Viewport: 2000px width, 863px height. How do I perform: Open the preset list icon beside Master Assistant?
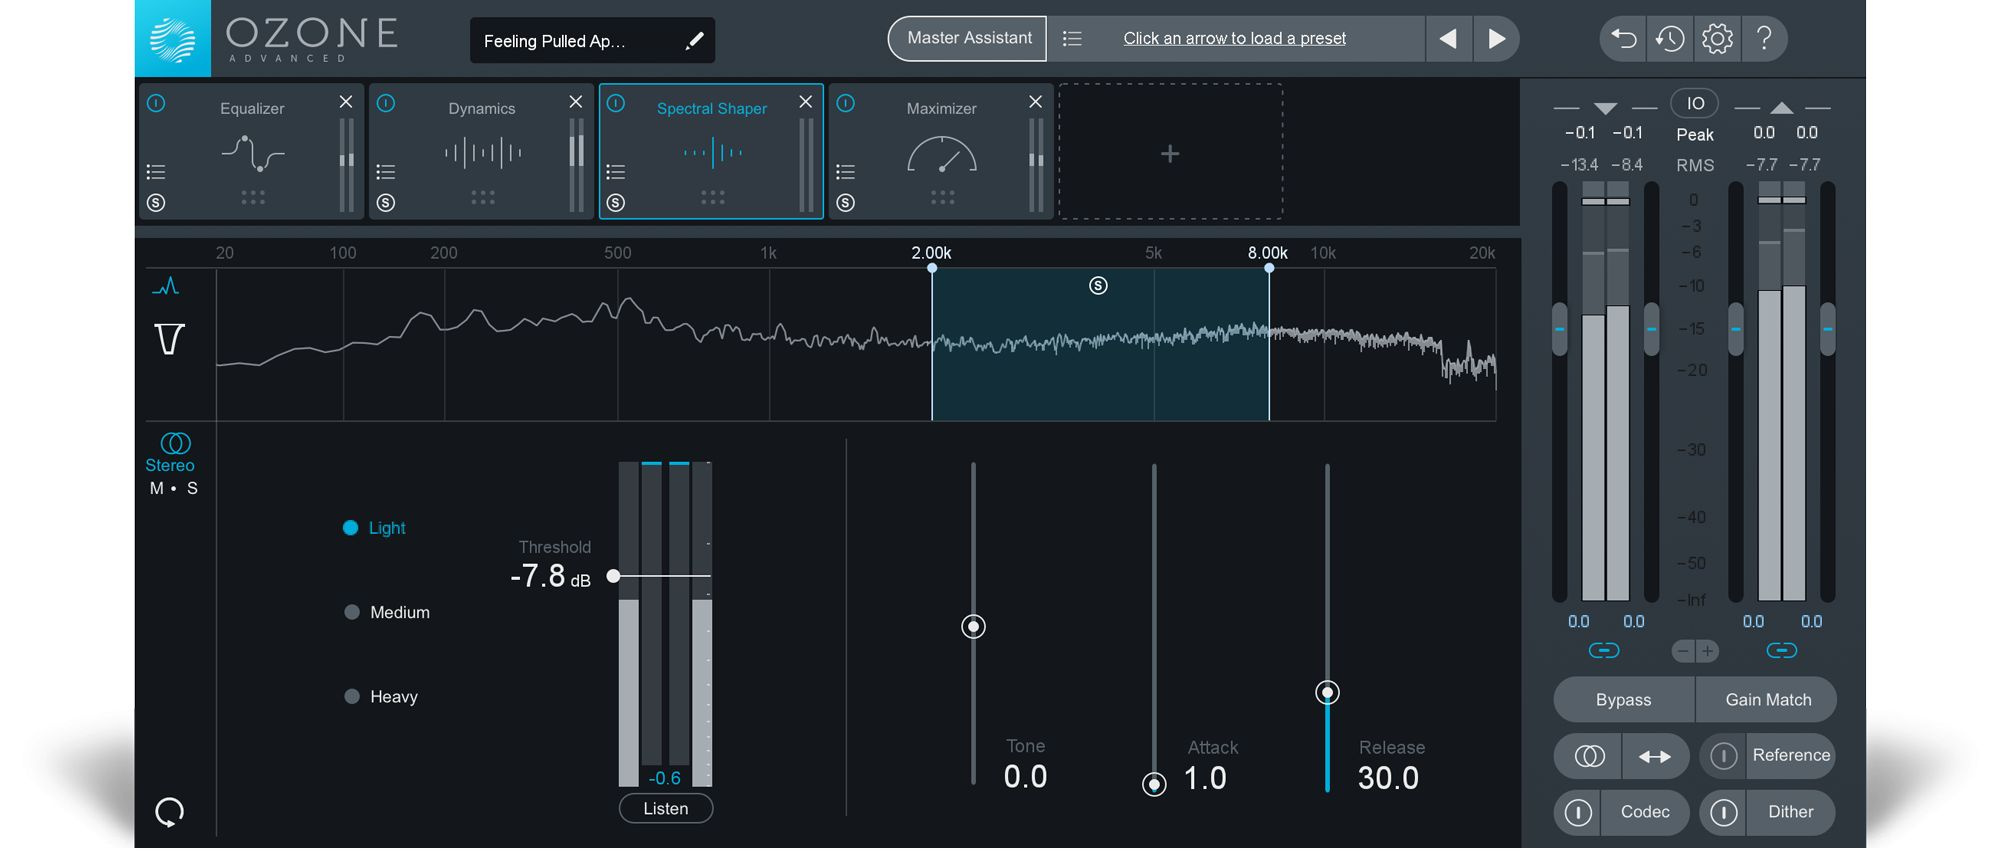1072,39
